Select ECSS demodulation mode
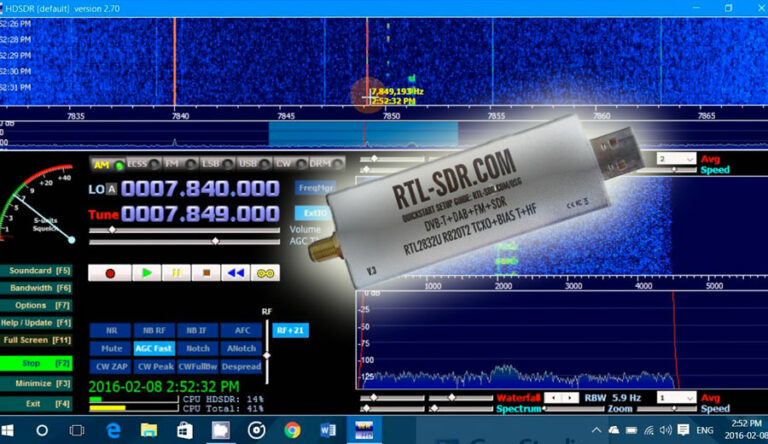The width and height of the screenshot is (768, 444). click(143, 164)
